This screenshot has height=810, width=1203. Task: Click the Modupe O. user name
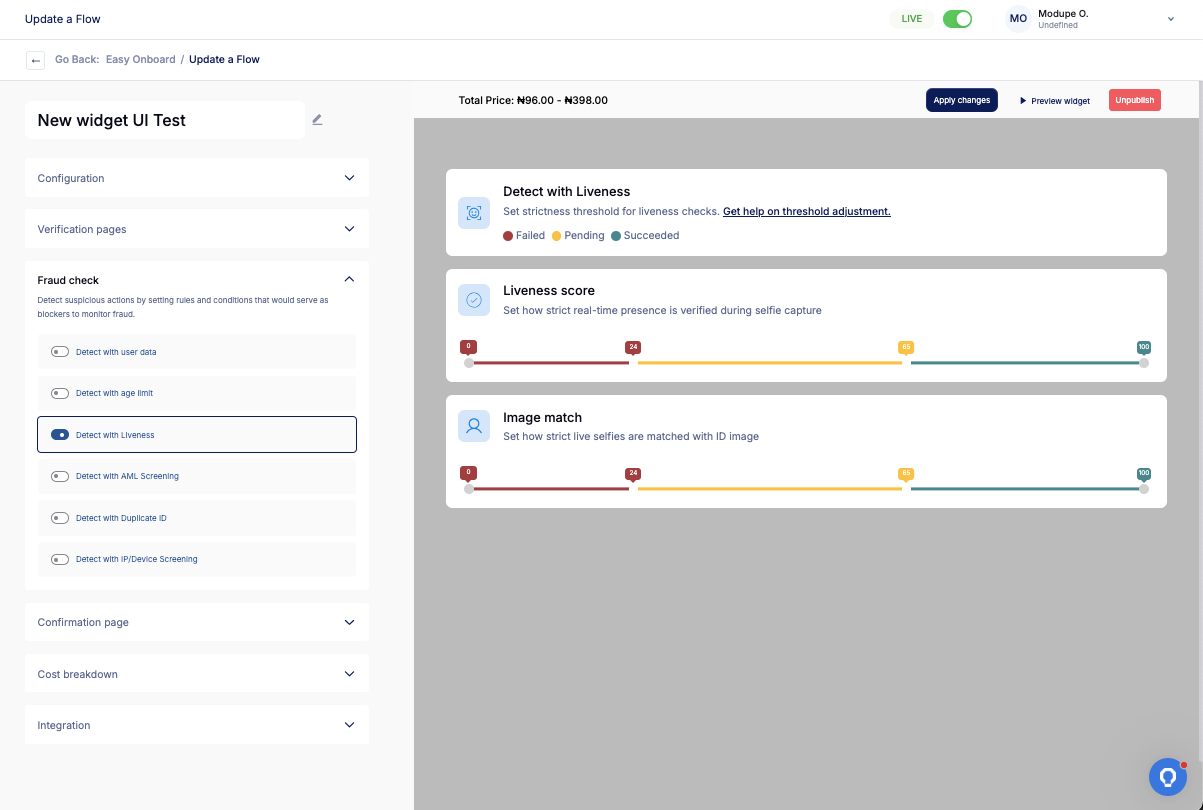coord(1063,14)
